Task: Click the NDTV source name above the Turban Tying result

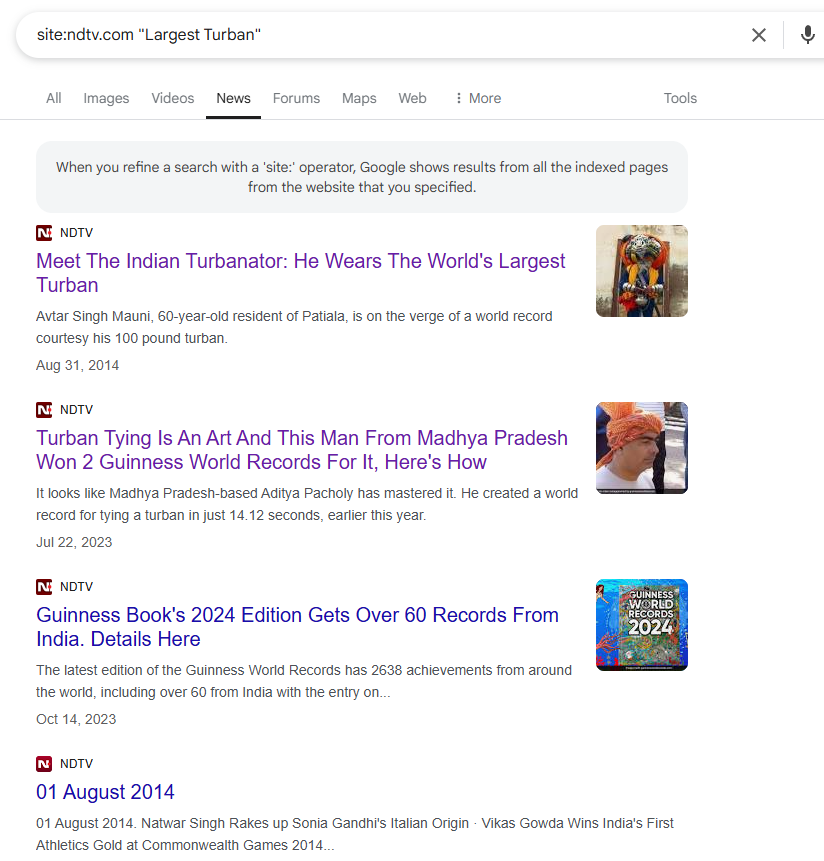Action: [x=76, y=410]
